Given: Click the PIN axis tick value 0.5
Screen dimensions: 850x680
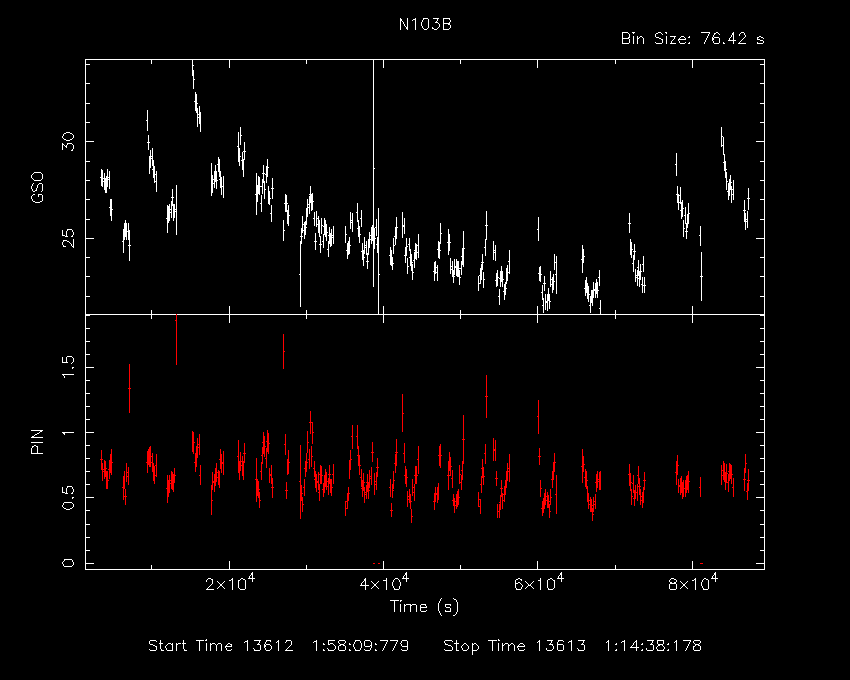Looking at the screenshot, I should tap(68, 497).
